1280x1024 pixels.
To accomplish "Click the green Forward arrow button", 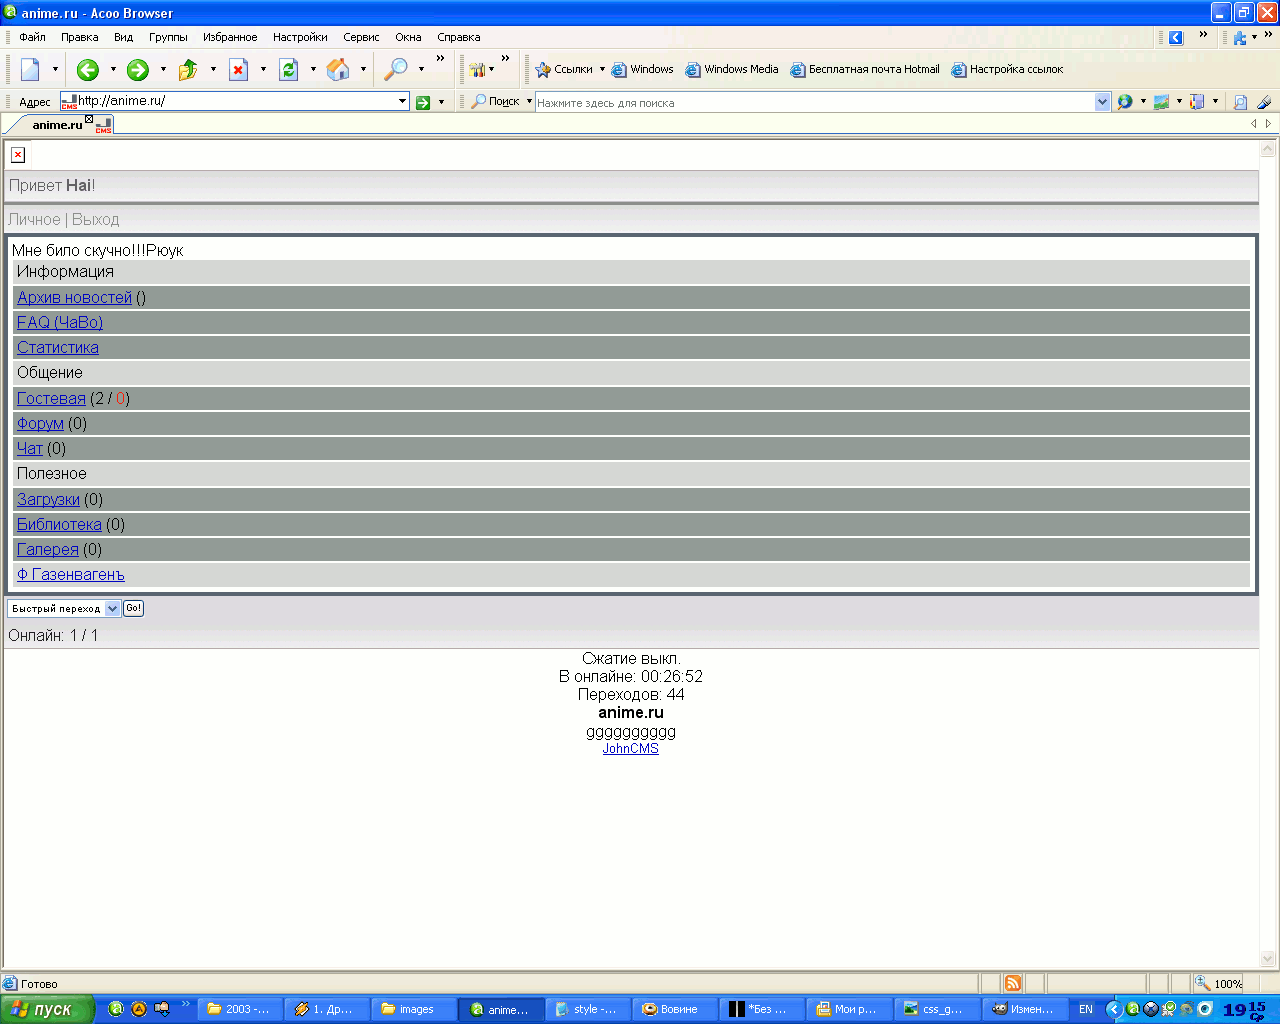I will tap(138, 69).
